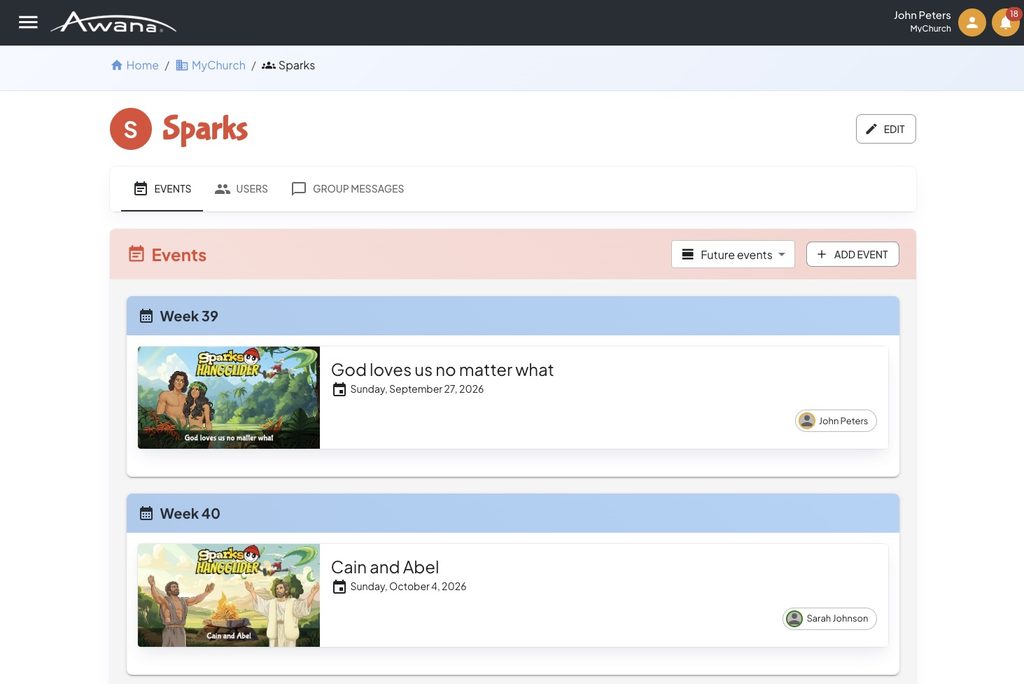The image size is (1024, 684).
Task: Click the Events section header calendar icon
Action: [x=136, y=254]
